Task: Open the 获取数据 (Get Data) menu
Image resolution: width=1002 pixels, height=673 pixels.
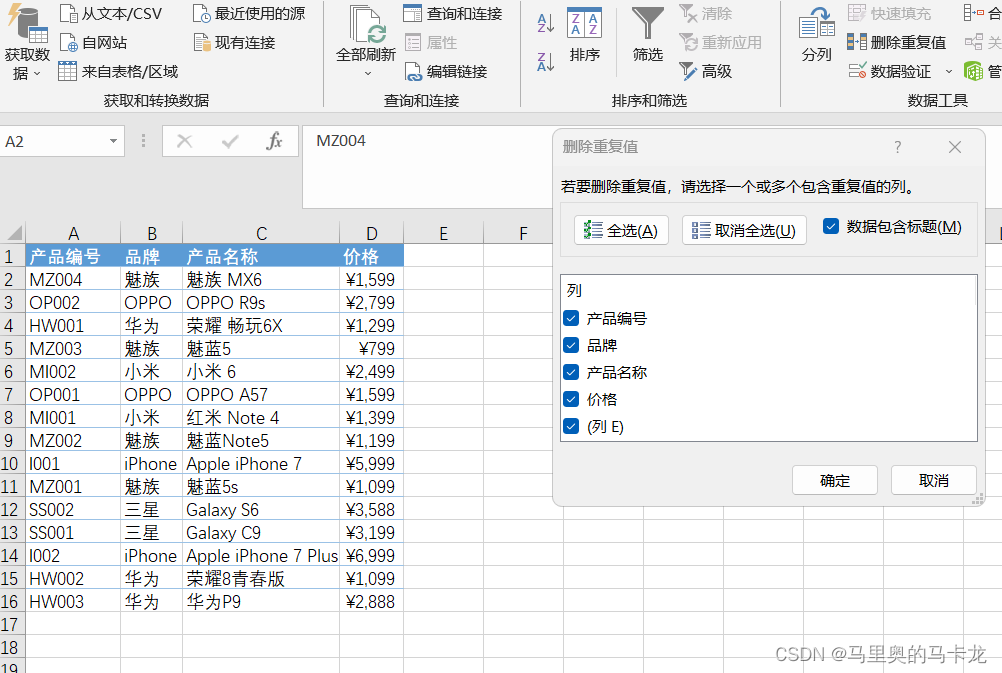Action: (x=27, y=43)
